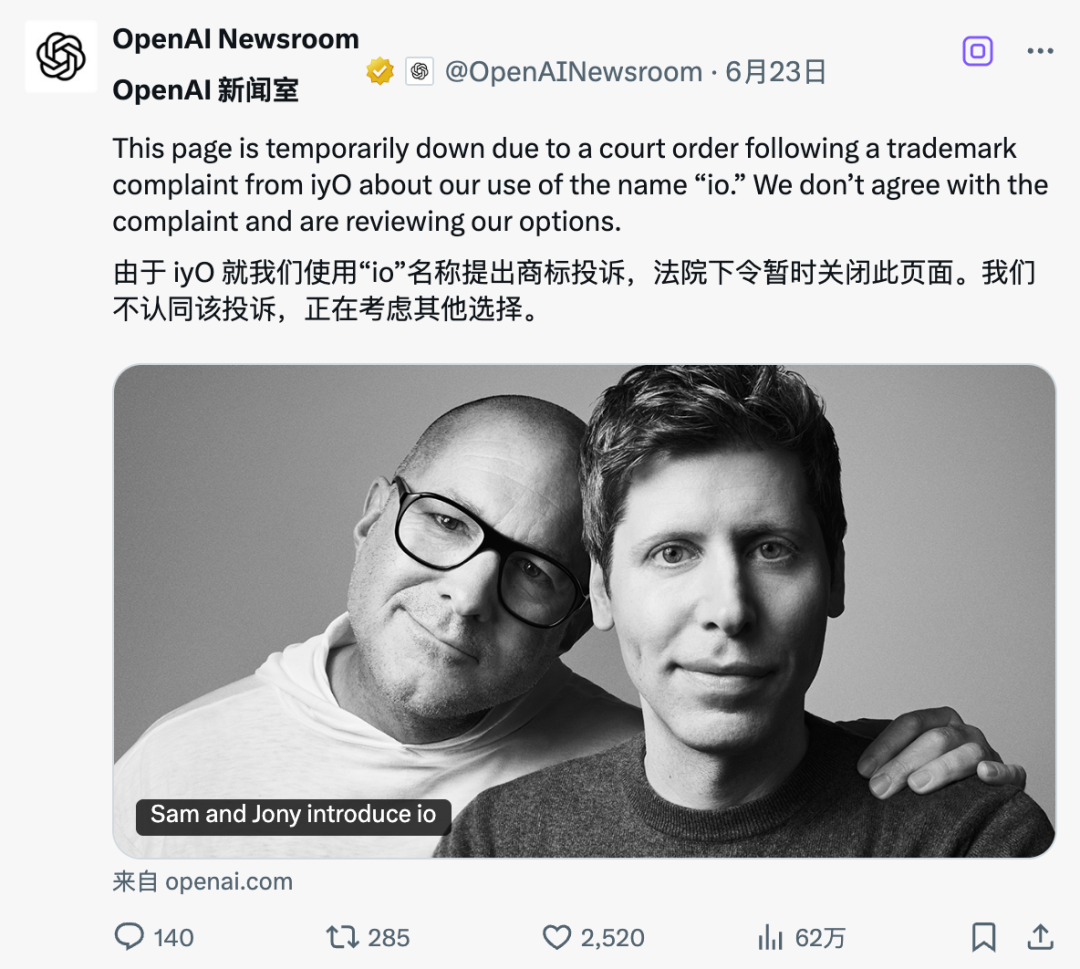Click the purple square icon near the top right
The height and width of the screenshot is (969, 1080).
coord(977,51)
